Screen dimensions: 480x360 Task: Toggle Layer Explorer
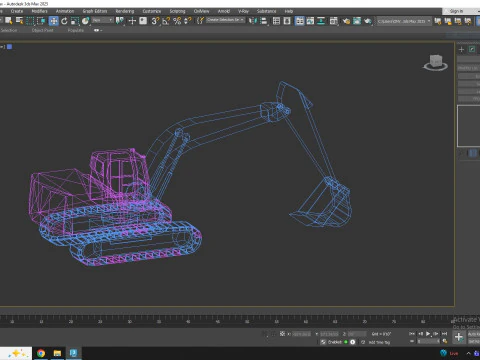287,21
